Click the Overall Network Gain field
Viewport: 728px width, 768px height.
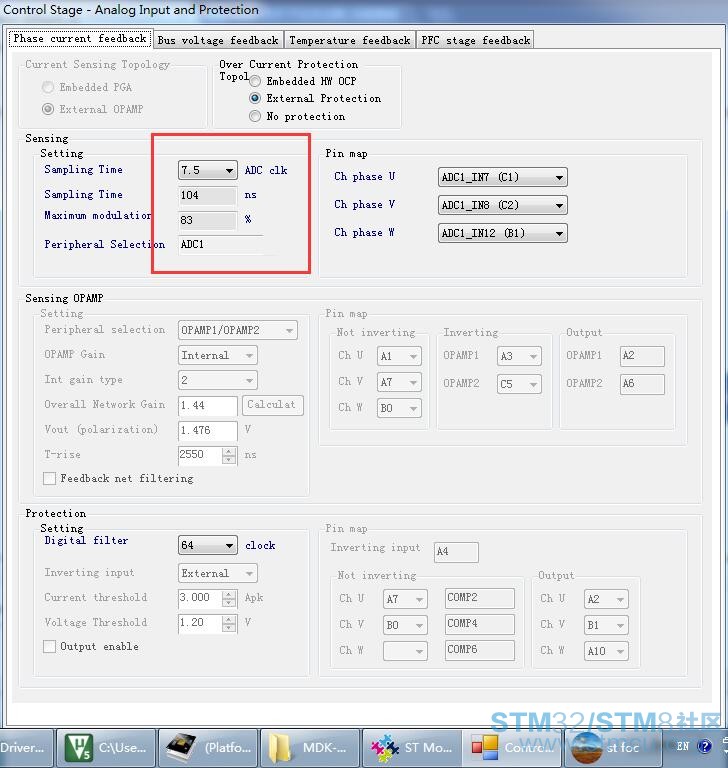click(x=208, y=406)
